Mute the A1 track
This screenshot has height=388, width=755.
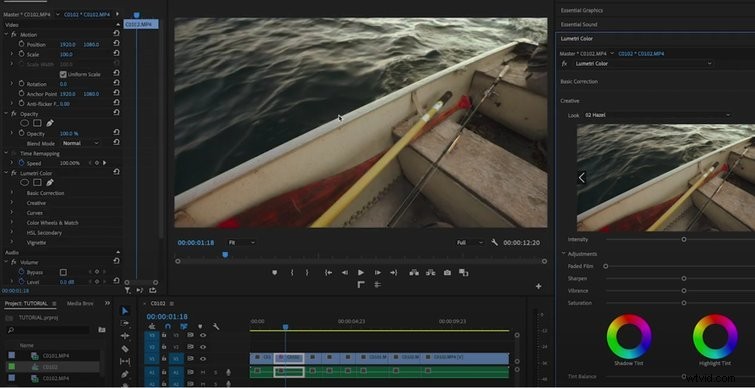pyautogui.click(x=203, y=372)
